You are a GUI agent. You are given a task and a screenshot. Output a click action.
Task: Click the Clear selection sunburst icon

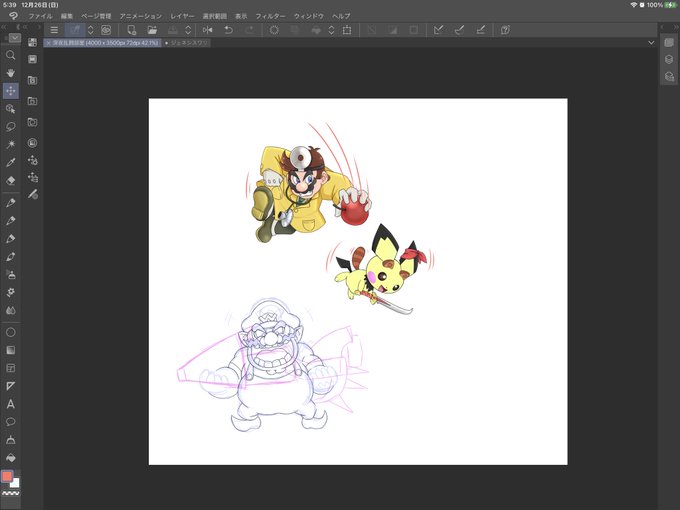(274, 30)
